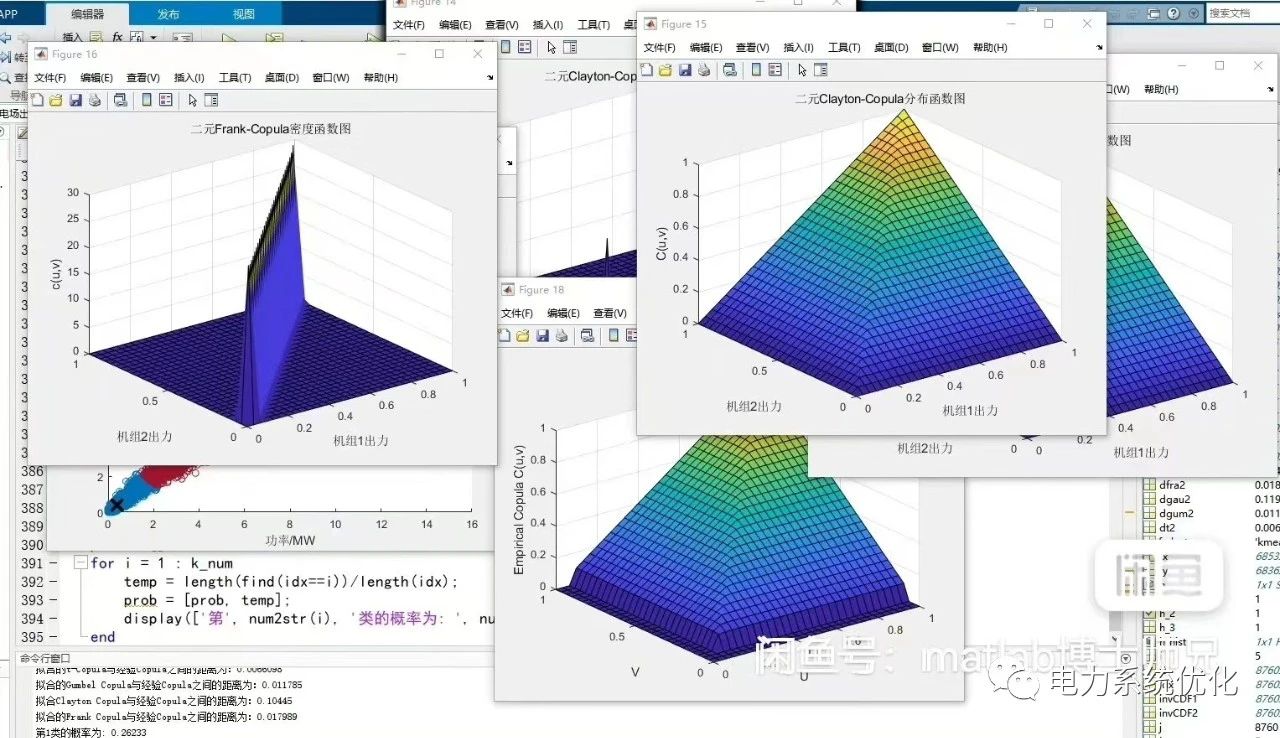
Task: Open 文件(F) menu in Figure 18
Action: click(517, 313)
